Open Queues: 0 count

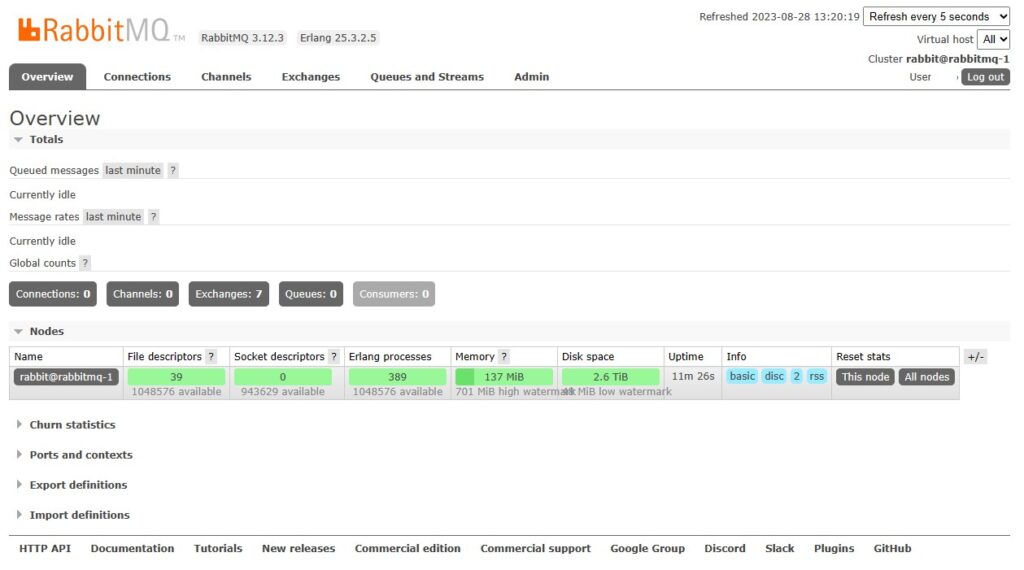[311, 294]
